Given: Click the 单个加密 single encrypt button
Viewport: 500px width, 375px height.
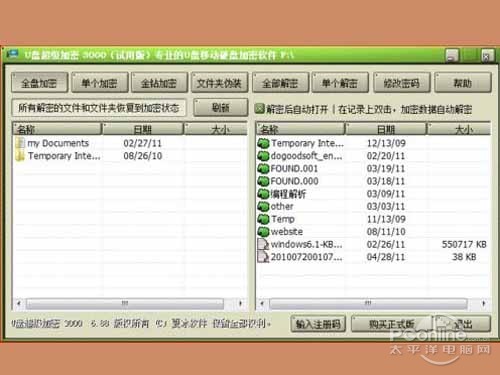Looking at the screenshot, I should (100, 83).
